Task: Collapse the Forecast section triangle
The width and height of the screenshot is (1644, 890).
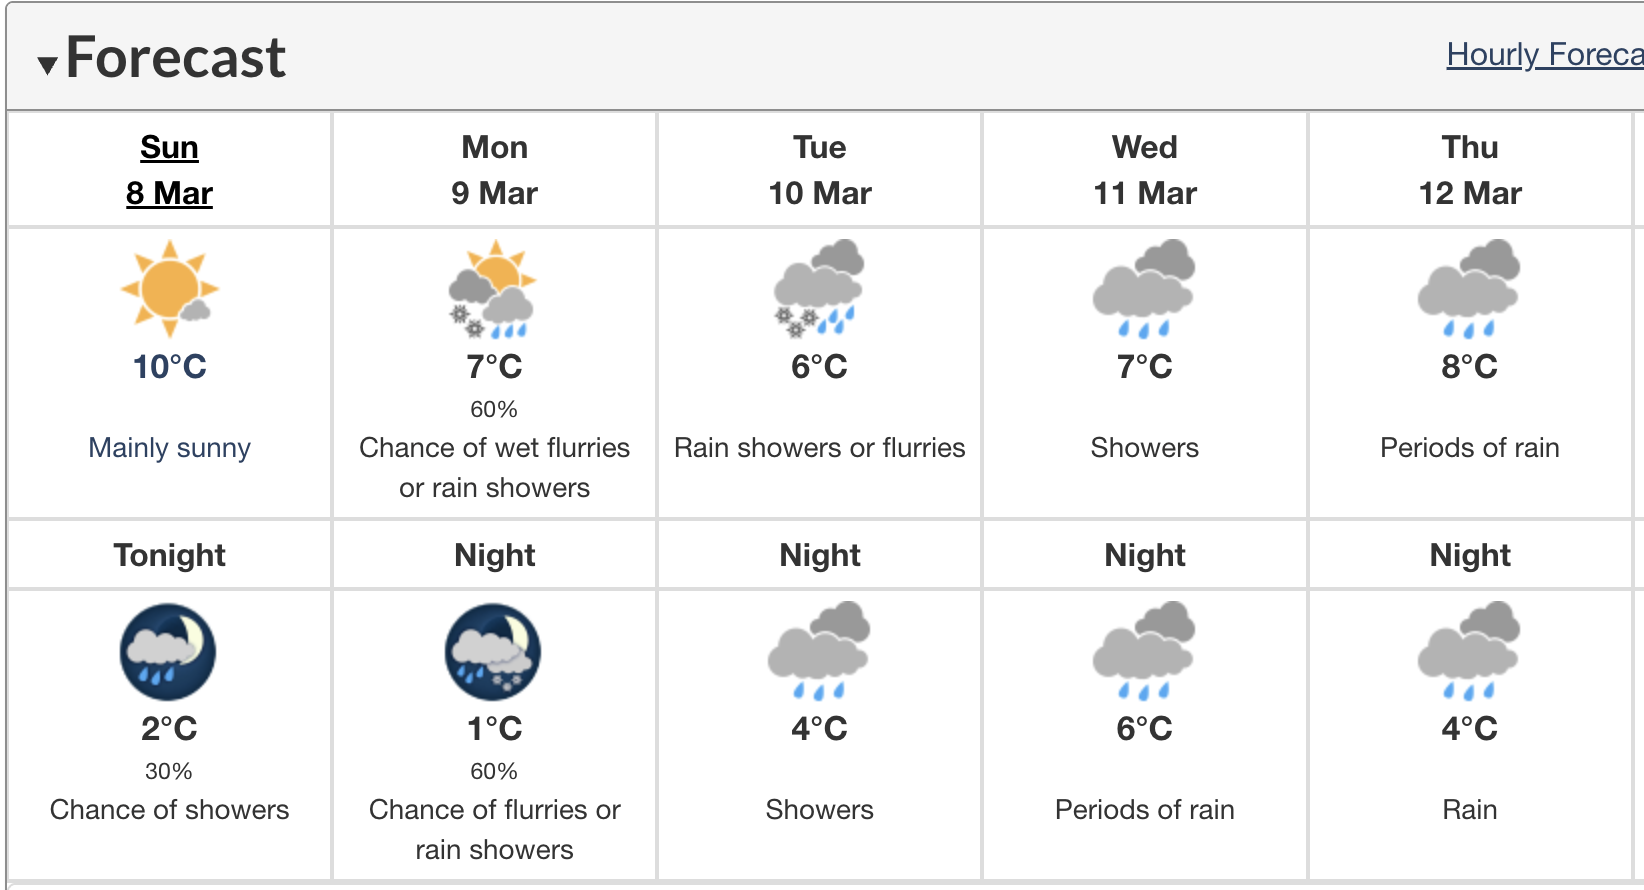Action: 47,66
